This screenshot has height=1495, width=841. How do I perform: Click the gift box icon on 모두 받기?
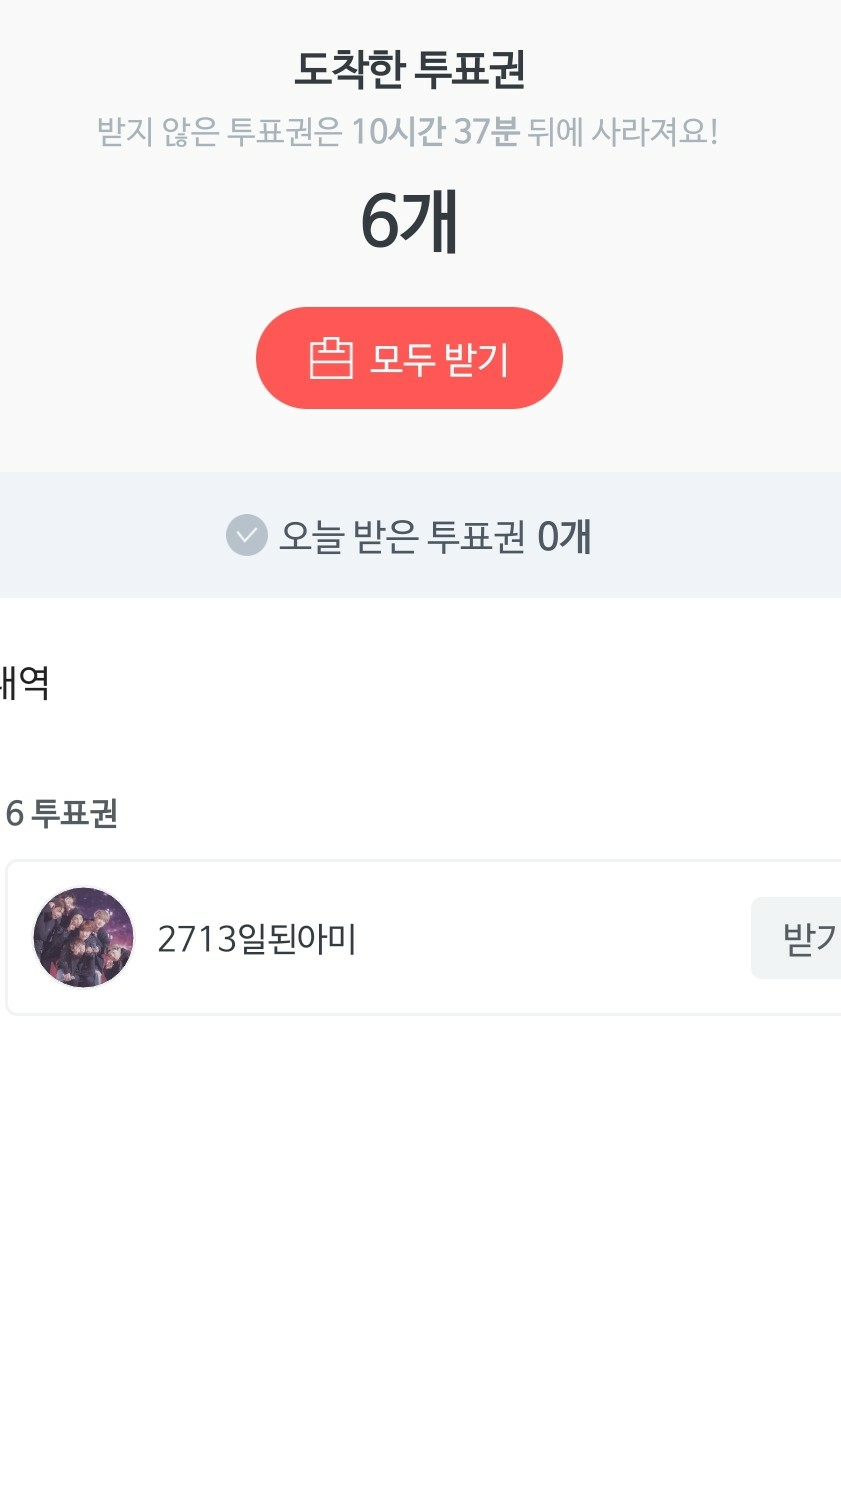click(x=331, y=358)
